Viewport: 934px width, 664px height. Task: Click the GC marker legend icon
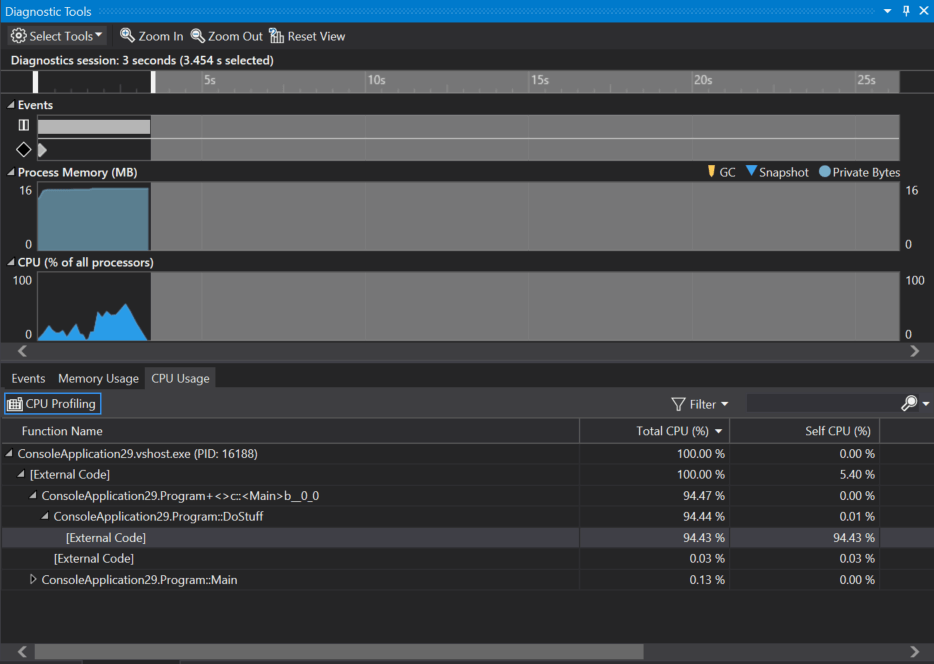pyautogui.click(x=713, y=171)
